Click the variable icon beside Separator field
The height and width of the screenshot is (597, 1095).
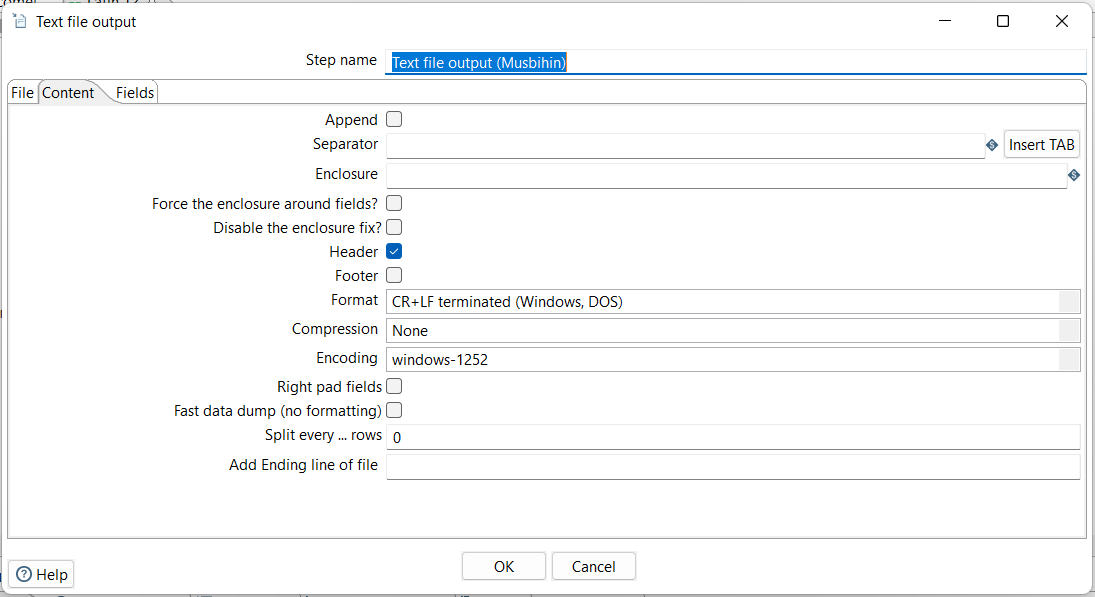click(992, 145)
